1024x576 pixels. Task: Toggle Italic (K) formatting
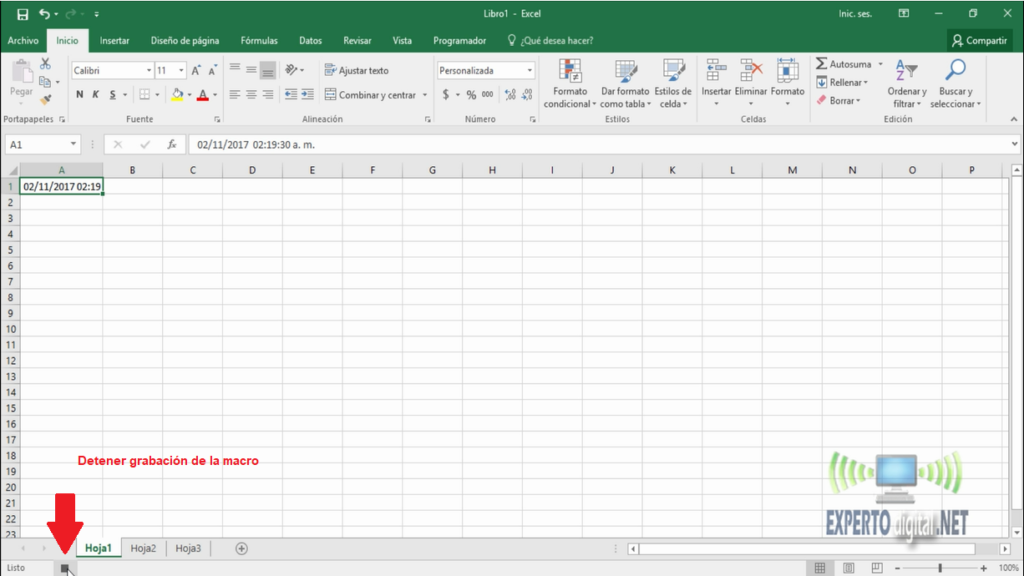pyautogui.click(x=97, y=95)
